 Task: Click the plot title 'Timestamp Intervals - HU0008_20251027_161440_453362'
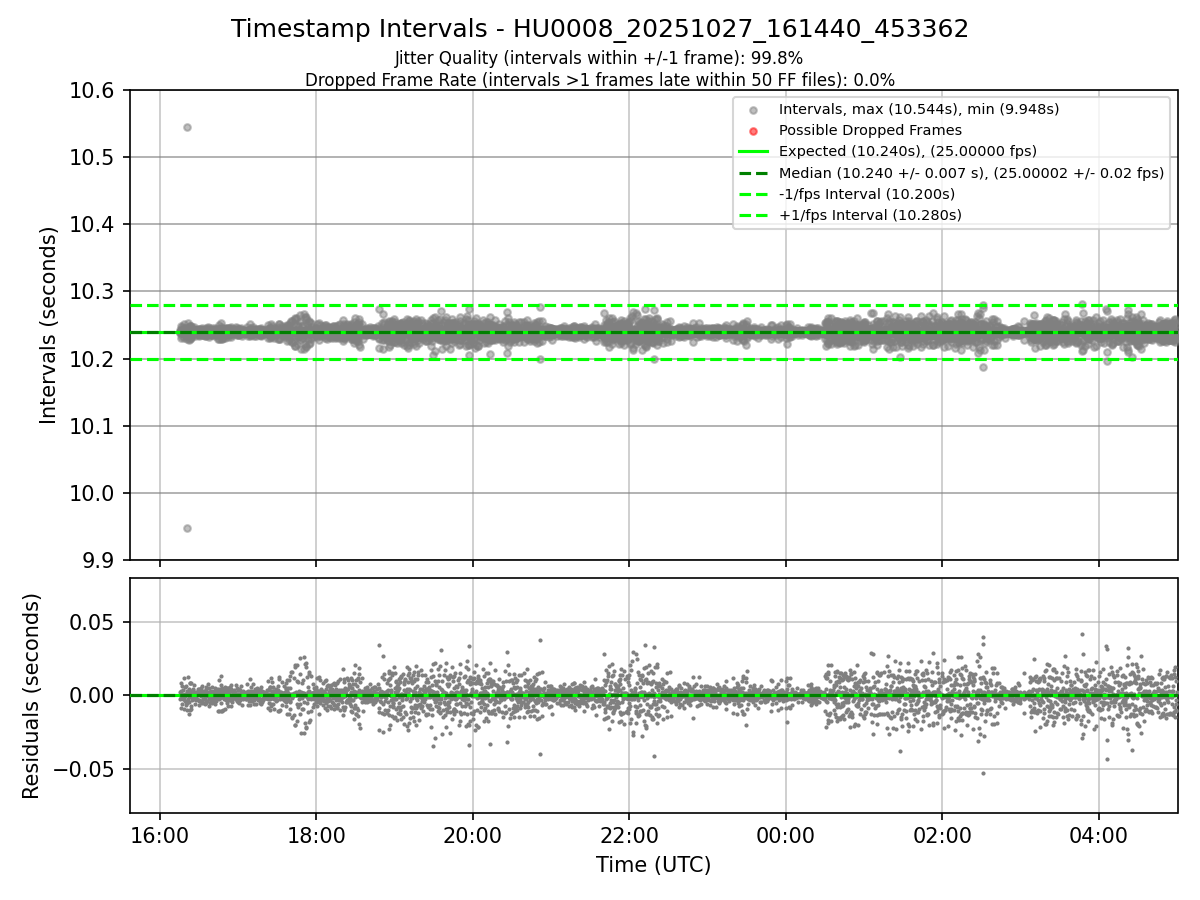coord(600,29)
